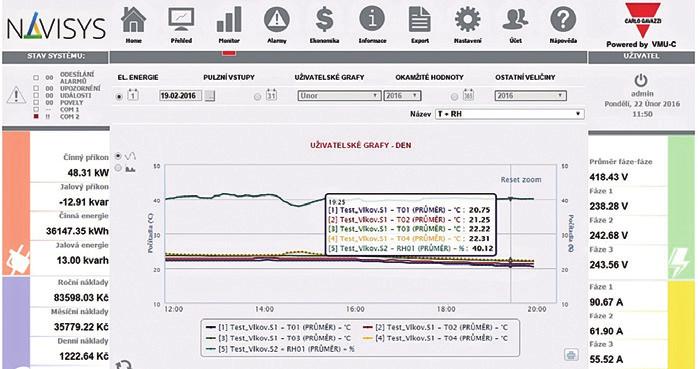Switch to the EL. ENERGIE tab
Viewport: 698px width, 369px height.
point(138,77)
